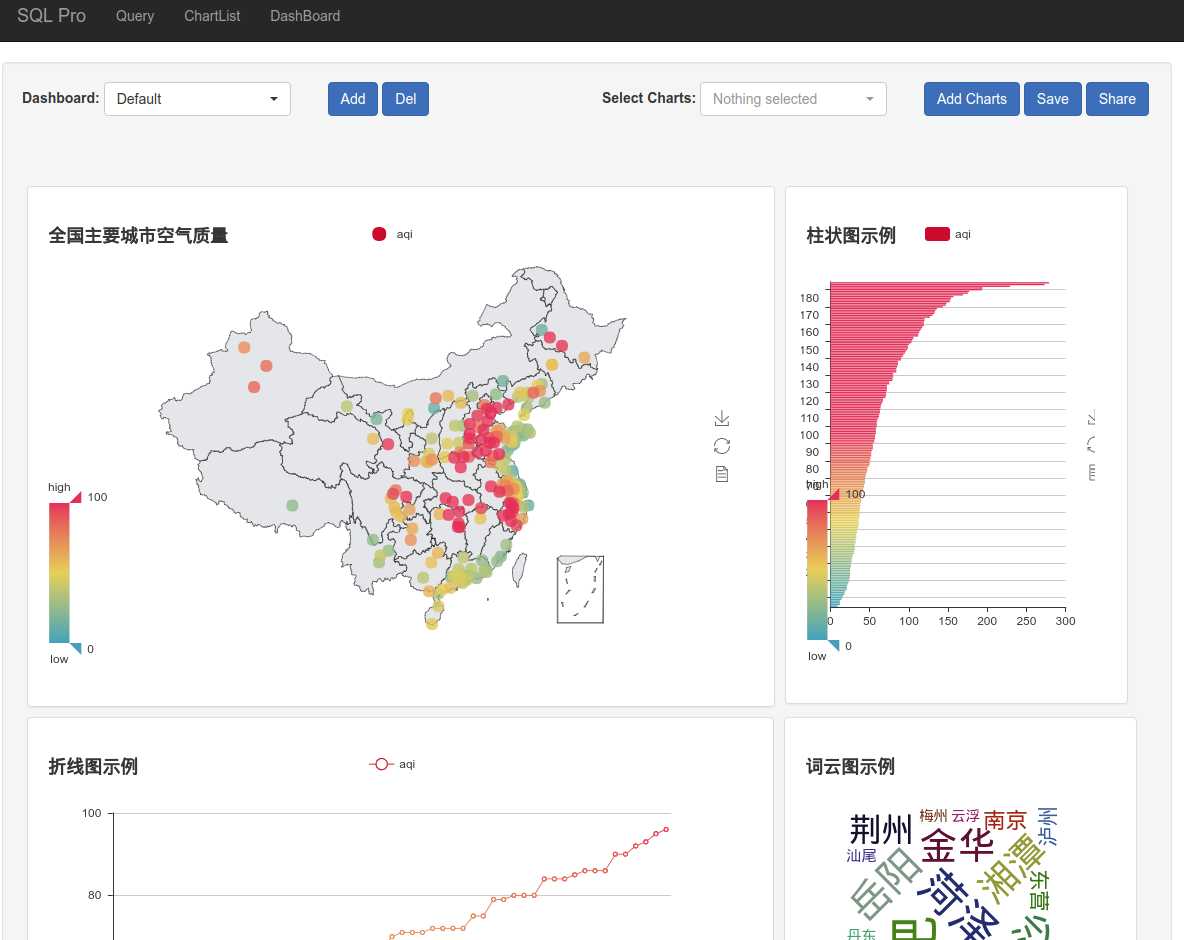Click the word 梅州 in the word cloud

[x=933, y=815]
